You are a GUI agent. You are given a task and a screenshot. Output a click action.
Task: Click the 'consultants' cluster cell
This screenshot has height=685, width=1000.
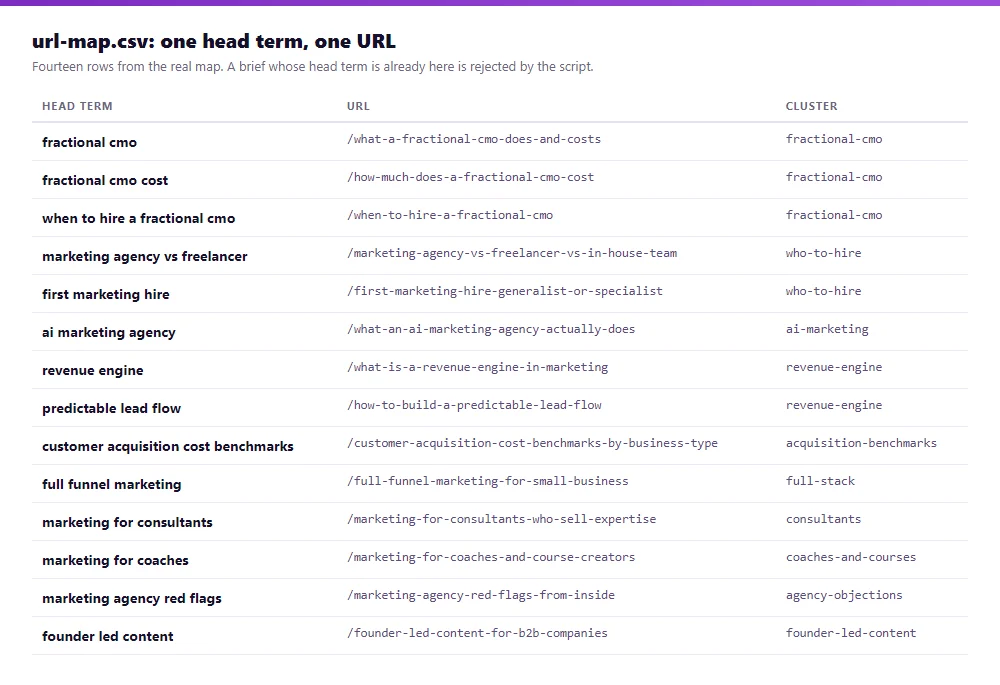coord(823,519)
